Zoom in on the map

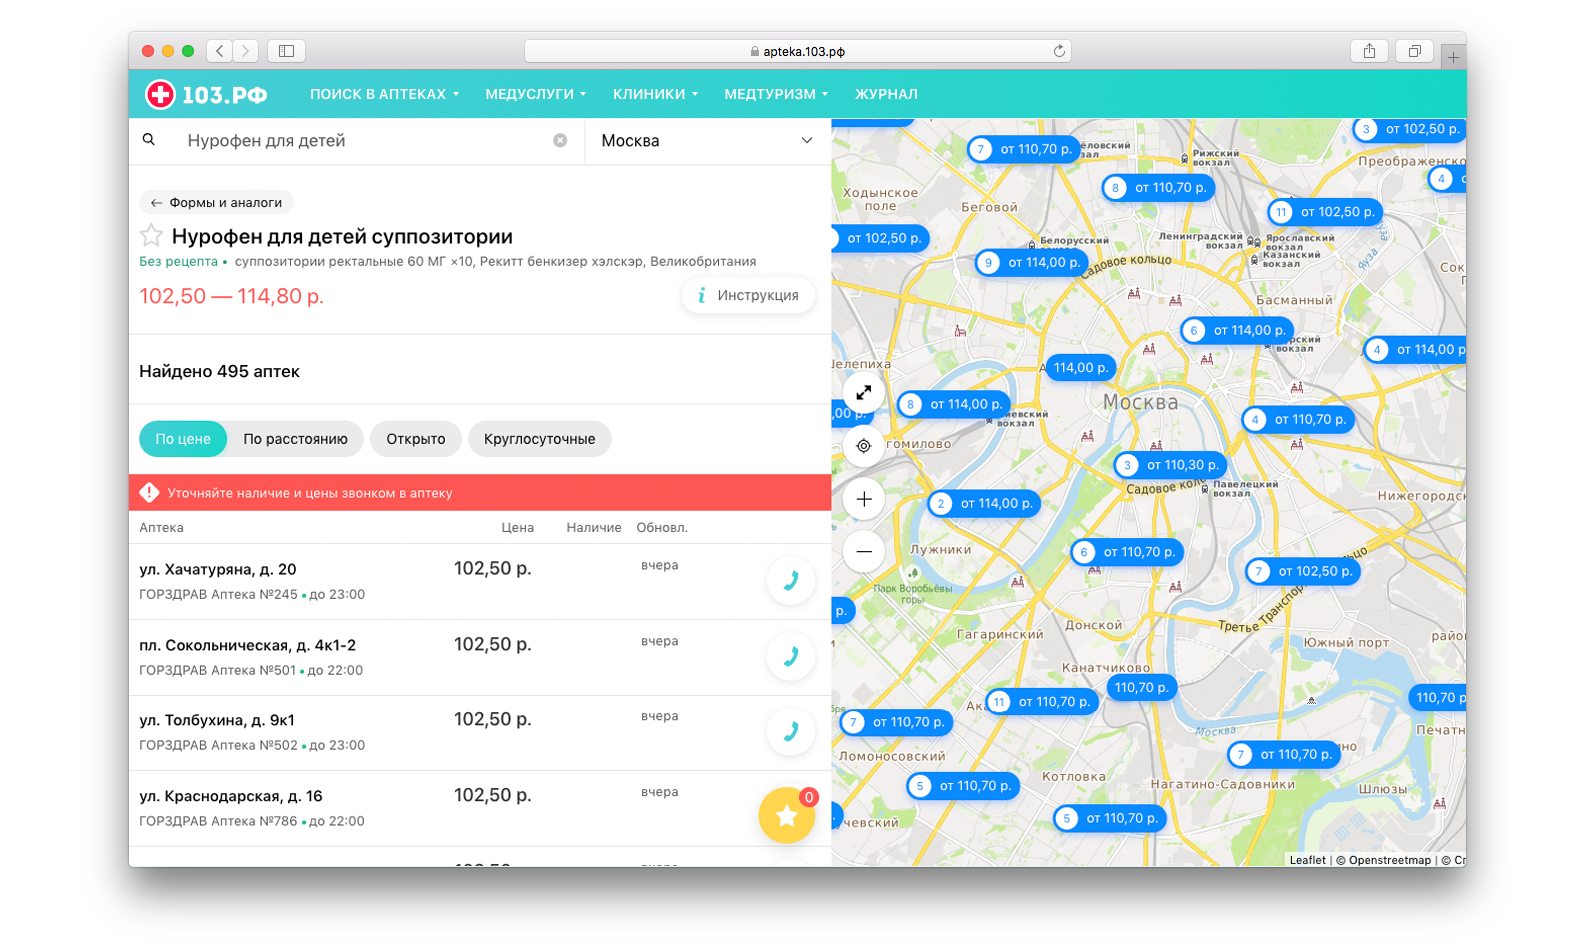coord(864,499)
